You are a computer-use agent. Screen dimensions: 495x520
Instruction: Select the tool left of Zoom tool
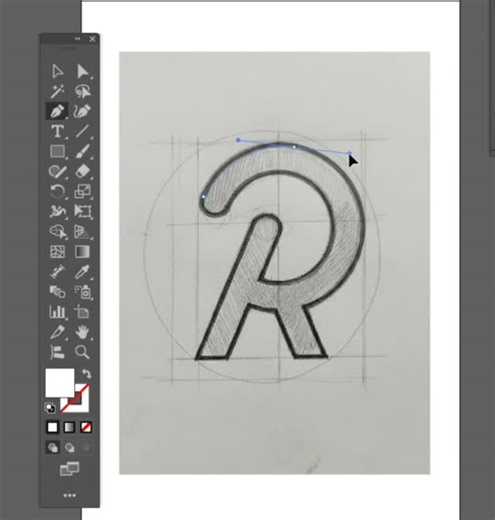57,352
